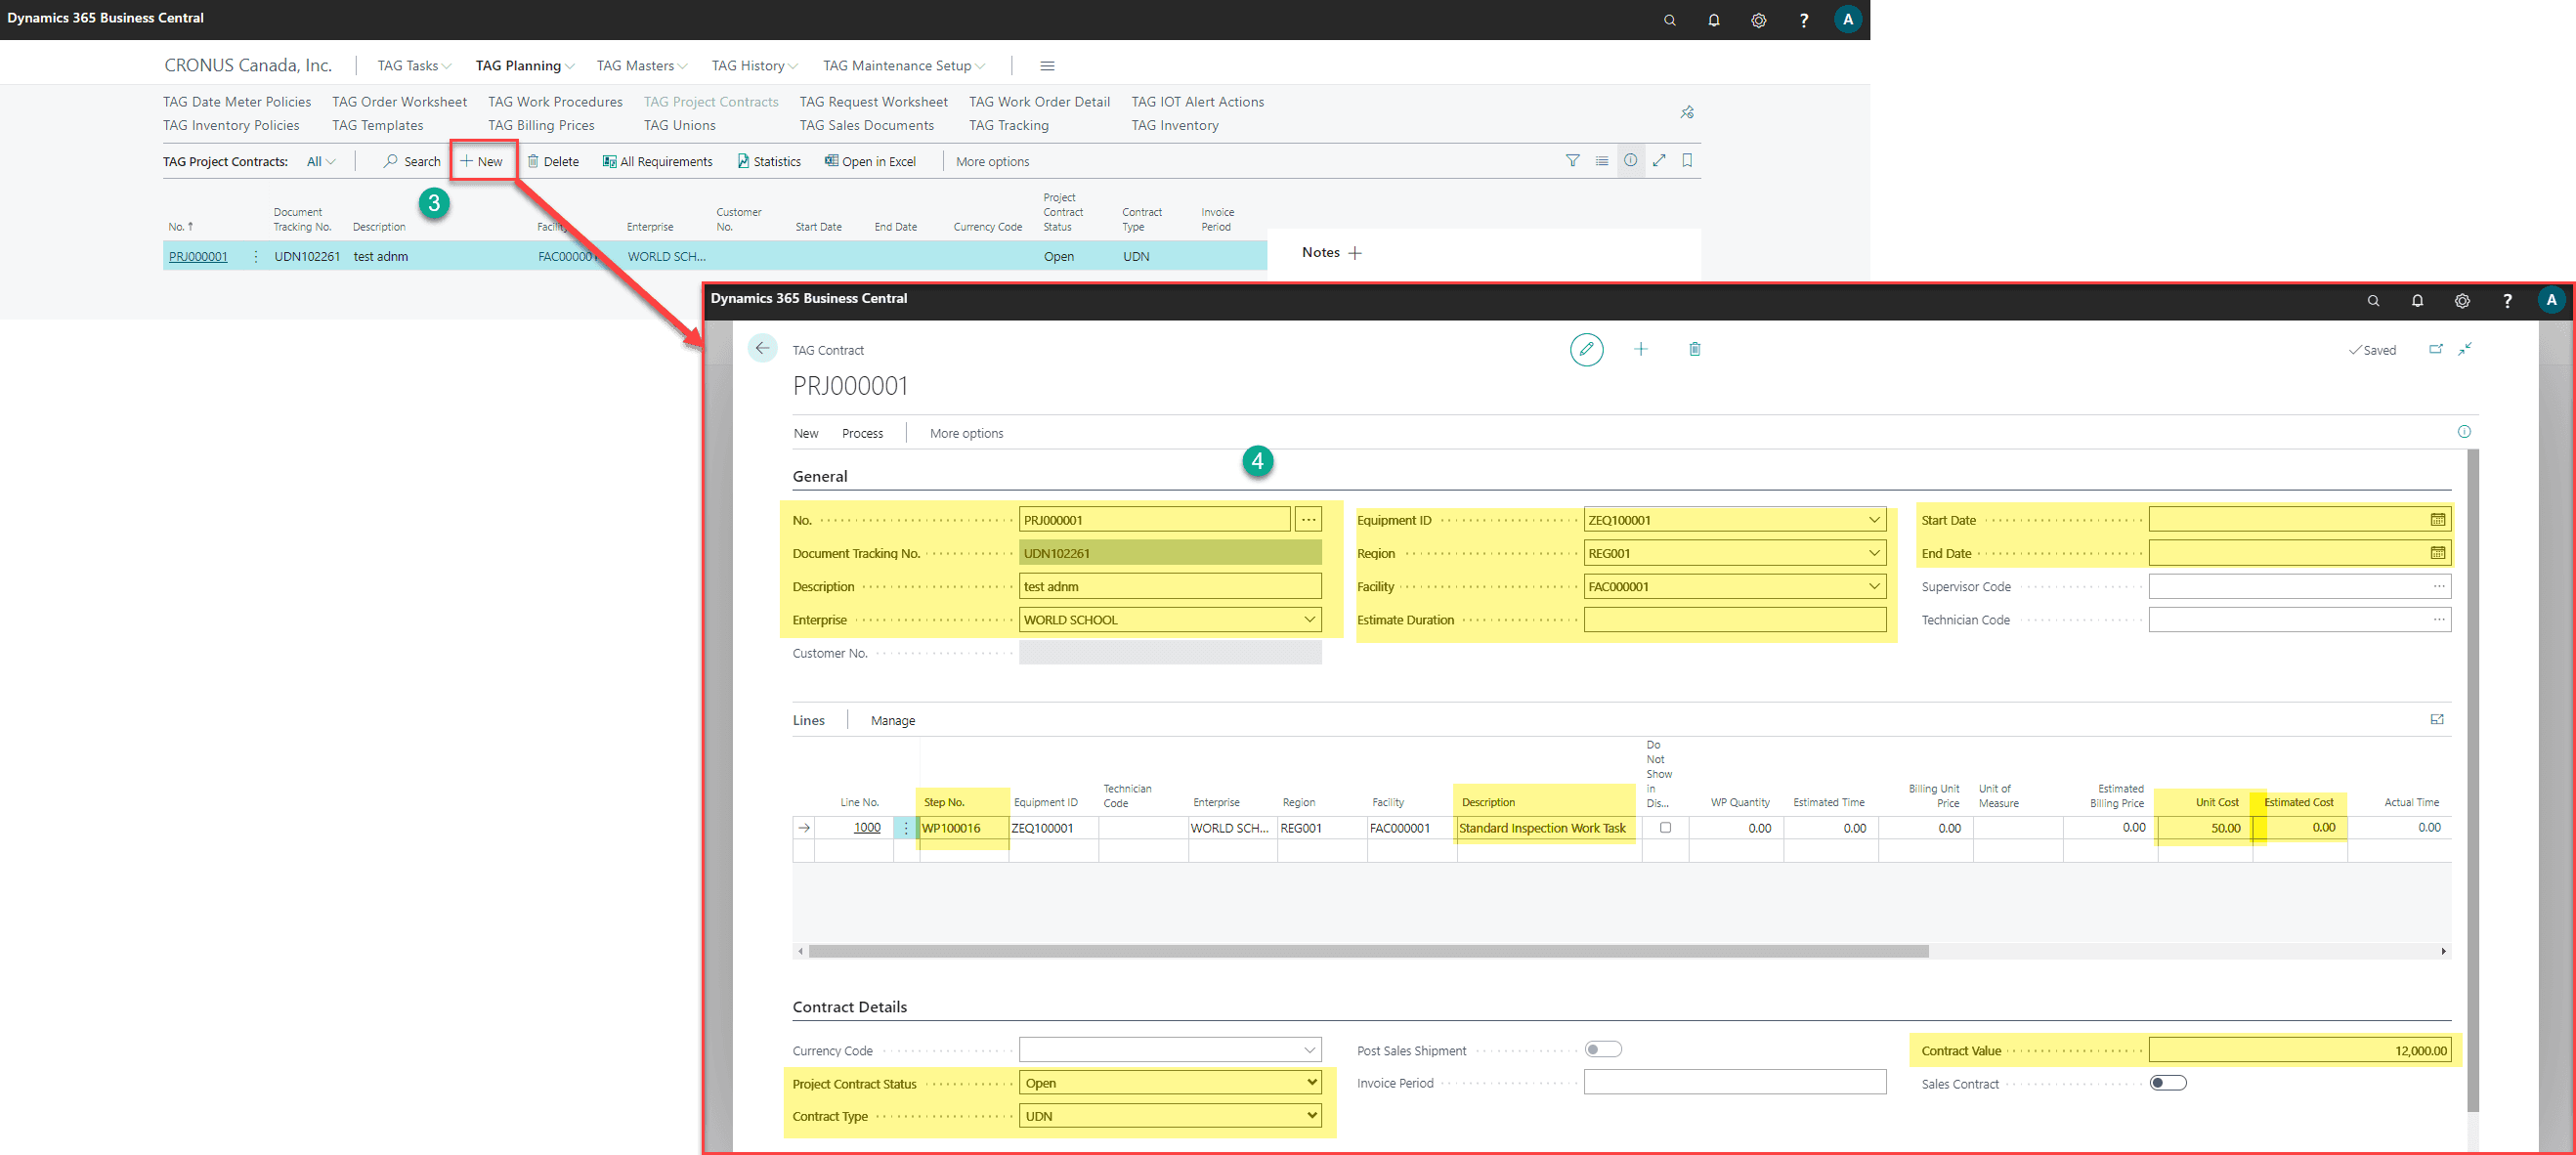The height and width of the screenshot is (1155, 2576).
Task: Open lookup for No. field ellipsis button
Action: coord(1308,520)
